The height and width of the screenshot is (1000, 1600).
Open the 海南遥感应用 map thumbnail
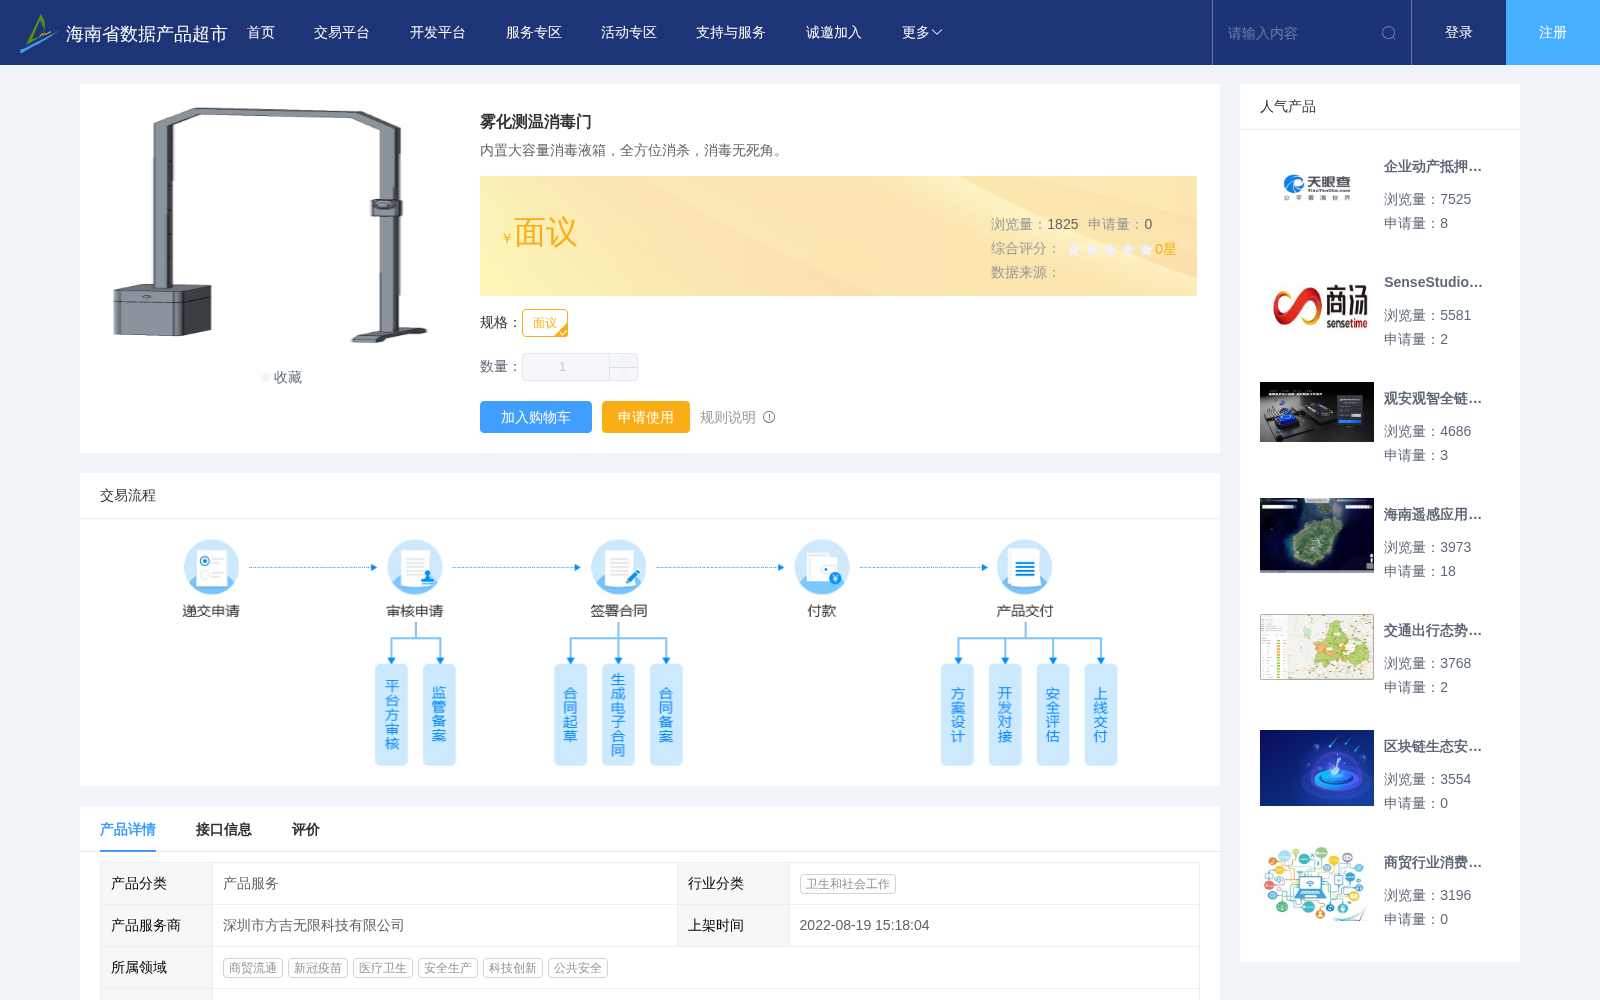(x=1317, y=536)
